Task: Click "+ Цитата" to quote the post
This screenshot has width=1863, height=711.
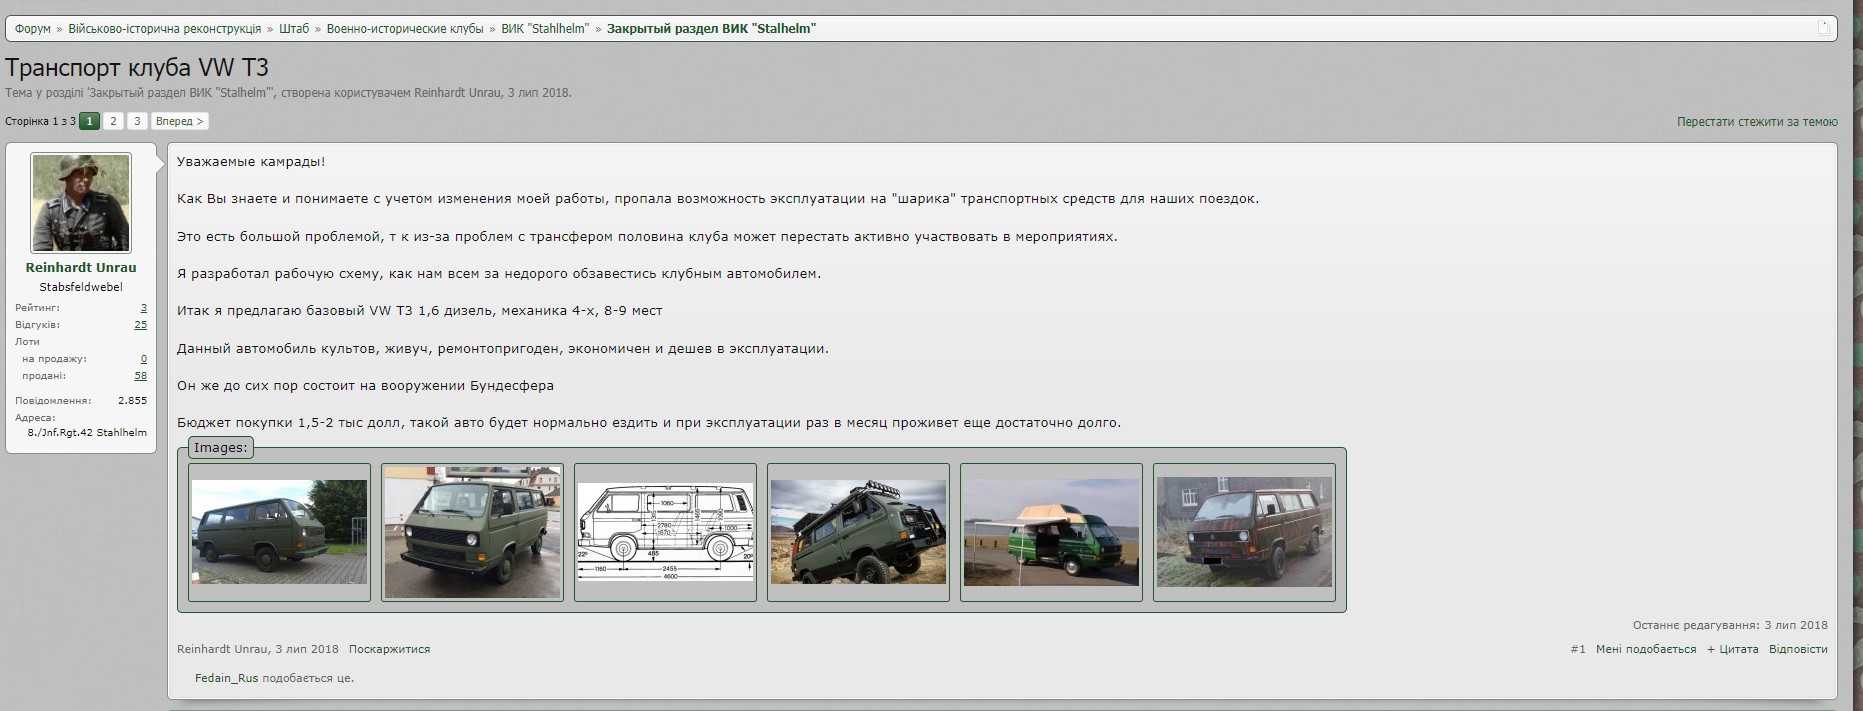Action: tap(1732, 649)
